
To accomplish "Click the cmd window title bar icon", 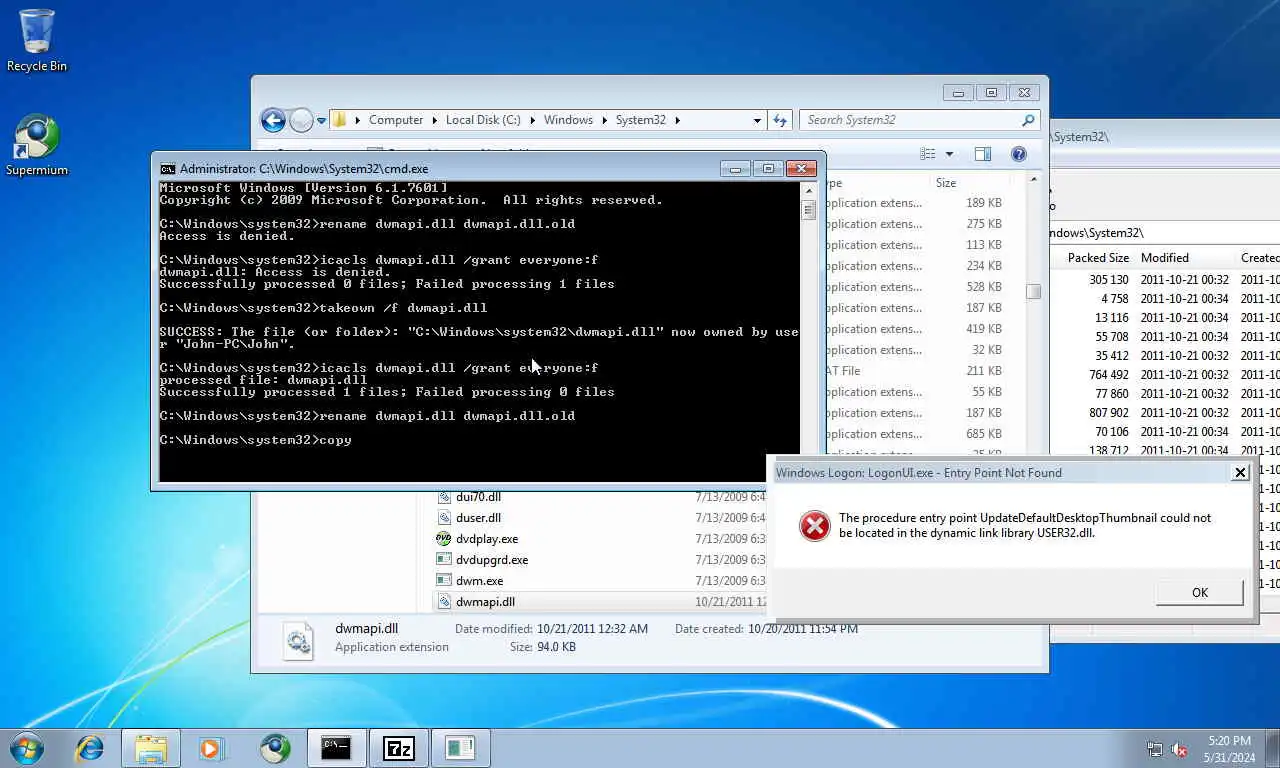I will [168, 169].
